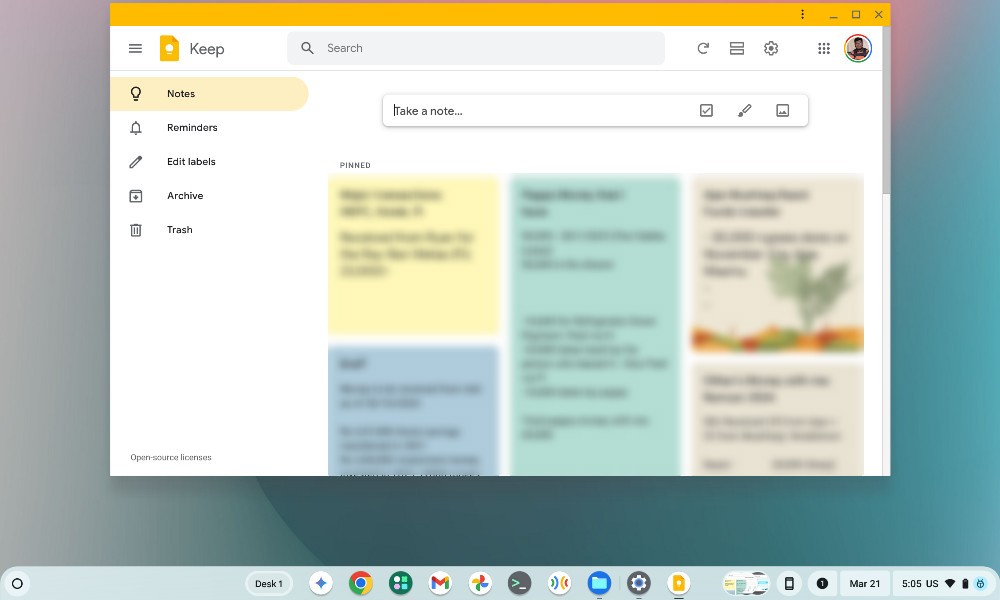Viewport: 1000px width, 600px height.
Task: Click the search magnifier icon
Action: coord(307,48)
